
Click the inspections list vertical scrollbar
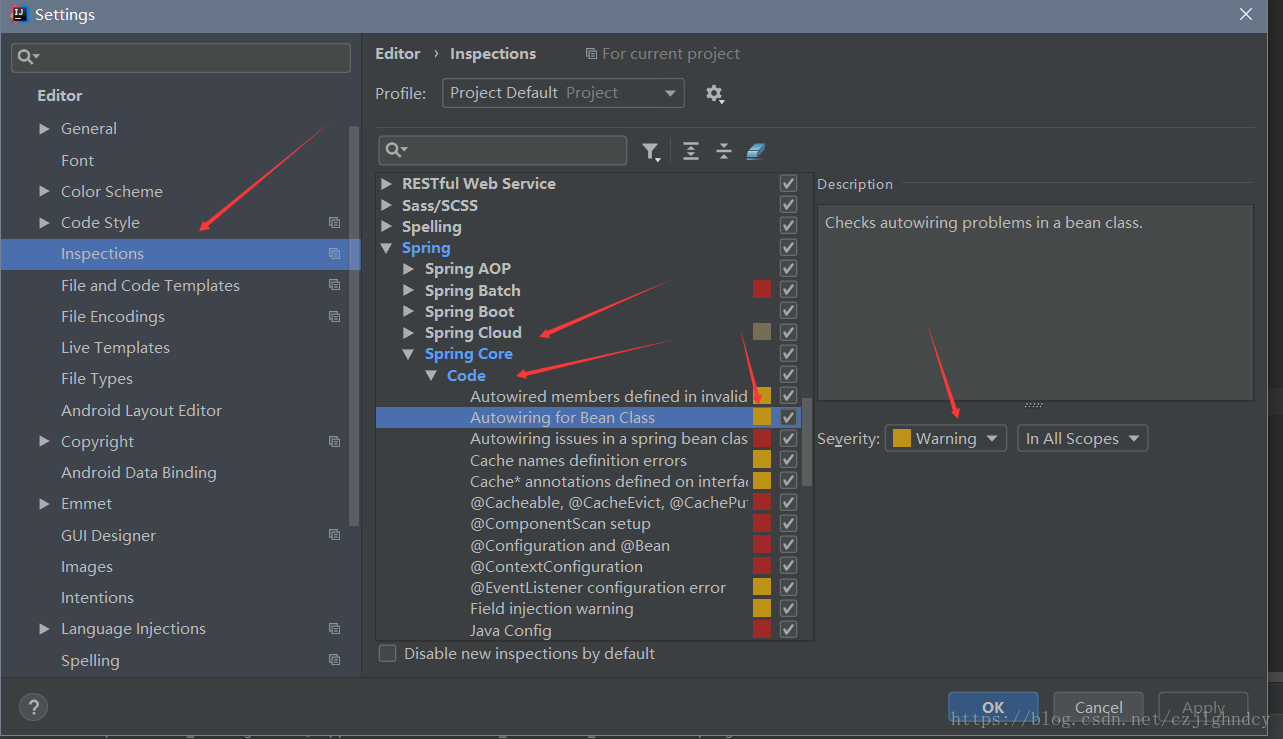(807, 441)
